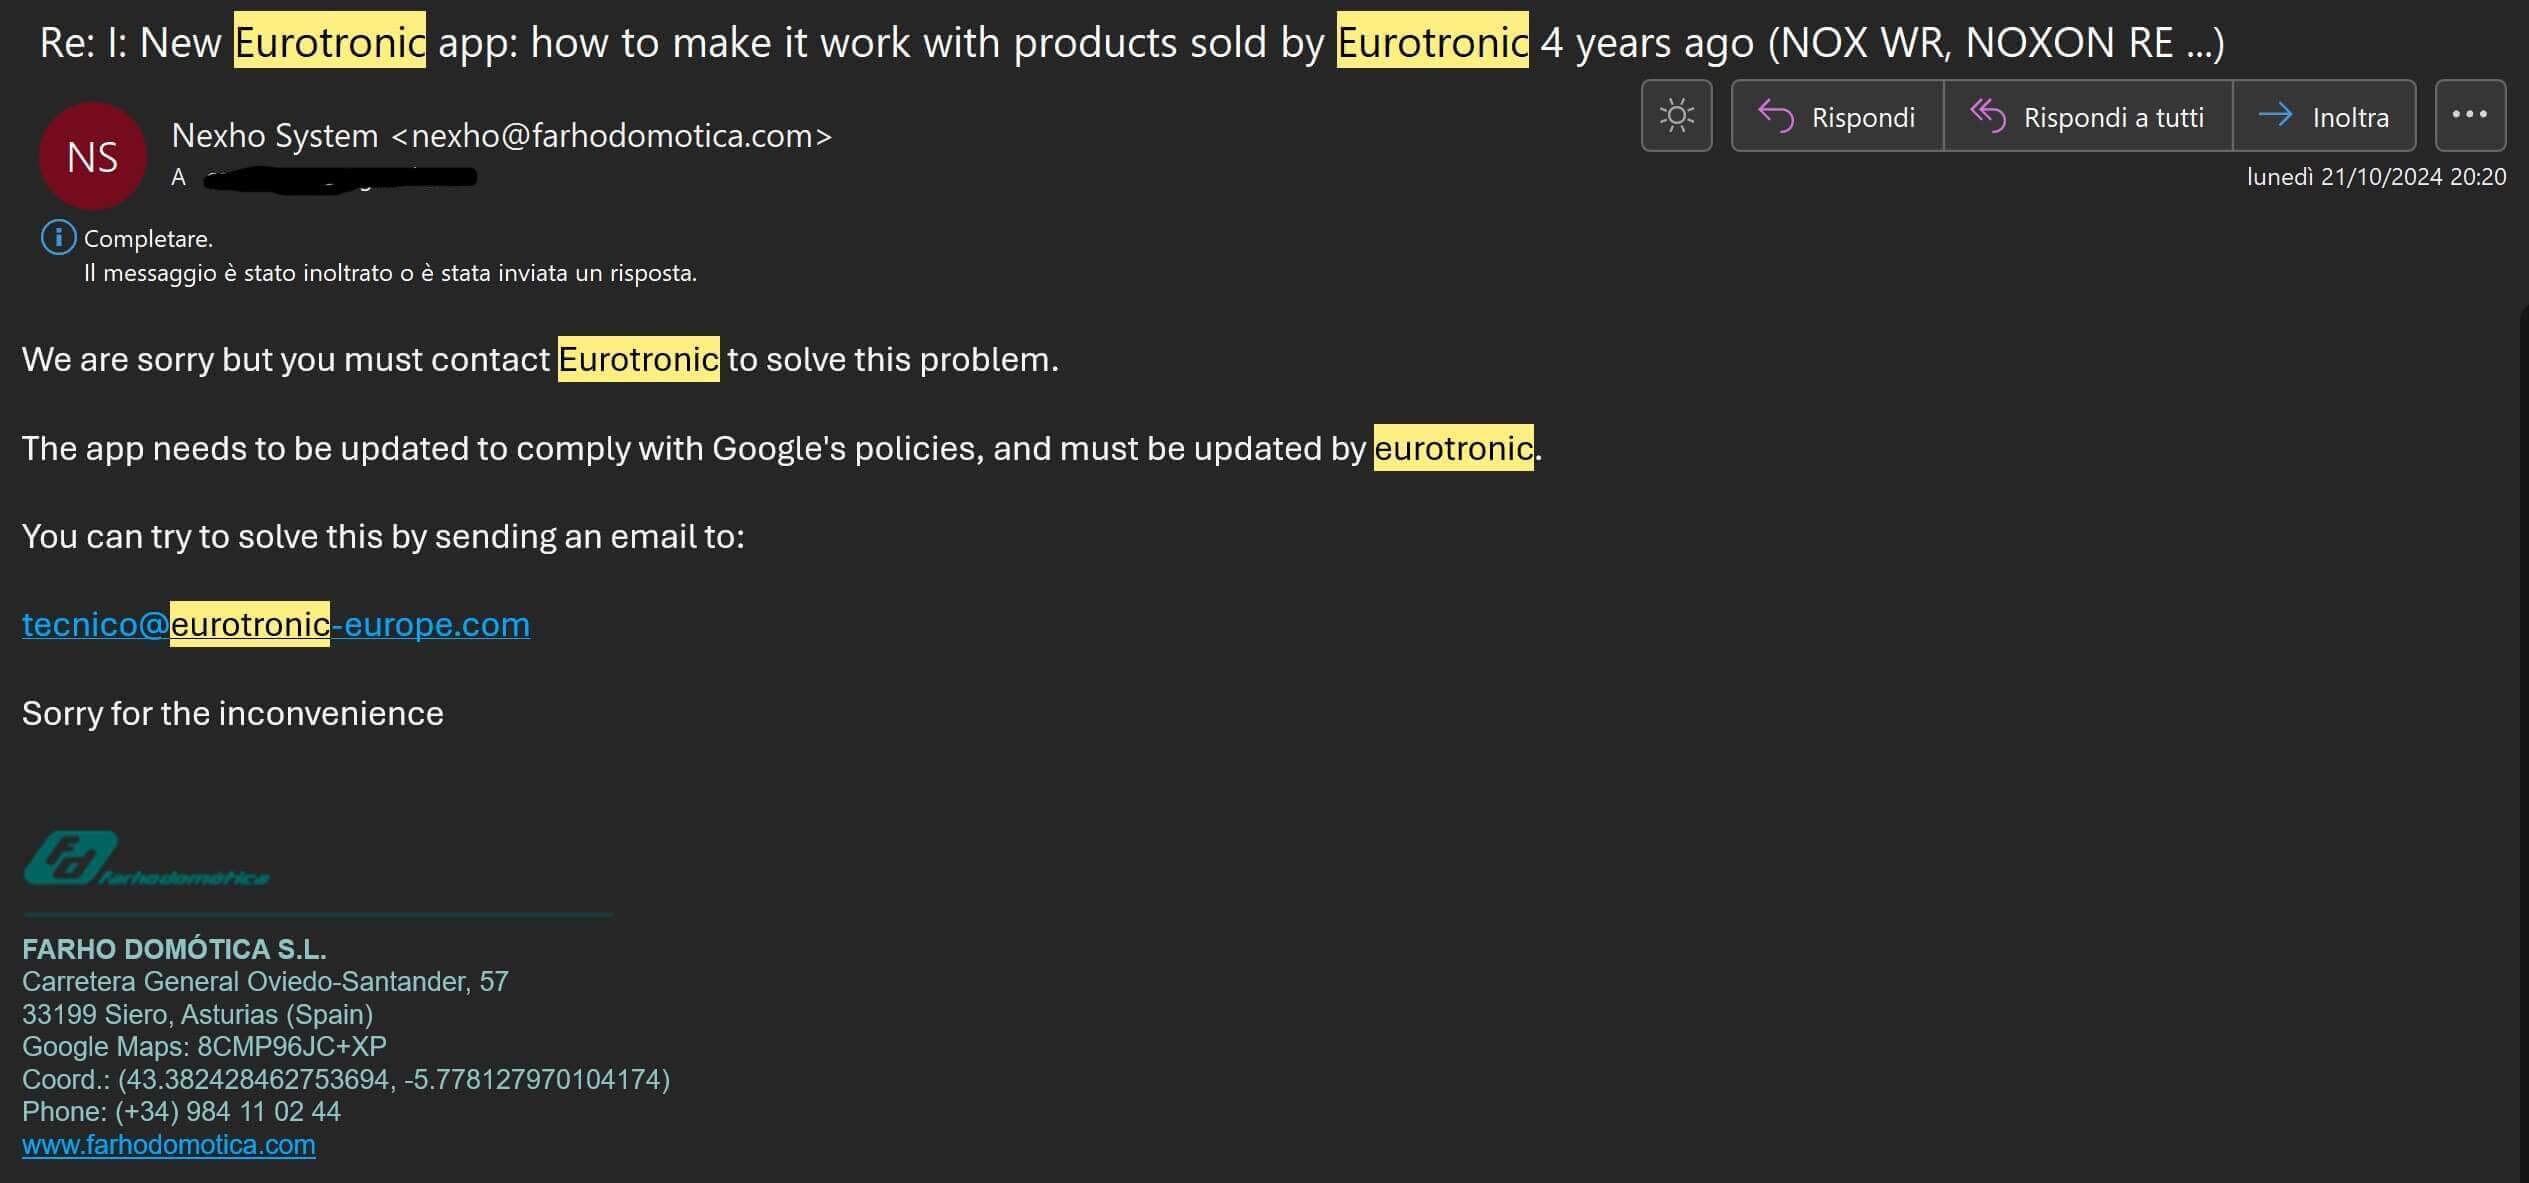The image size is (2529, 1183).
Task: Click the Coord. coordinates line
Action: (x=346, y=1080)
